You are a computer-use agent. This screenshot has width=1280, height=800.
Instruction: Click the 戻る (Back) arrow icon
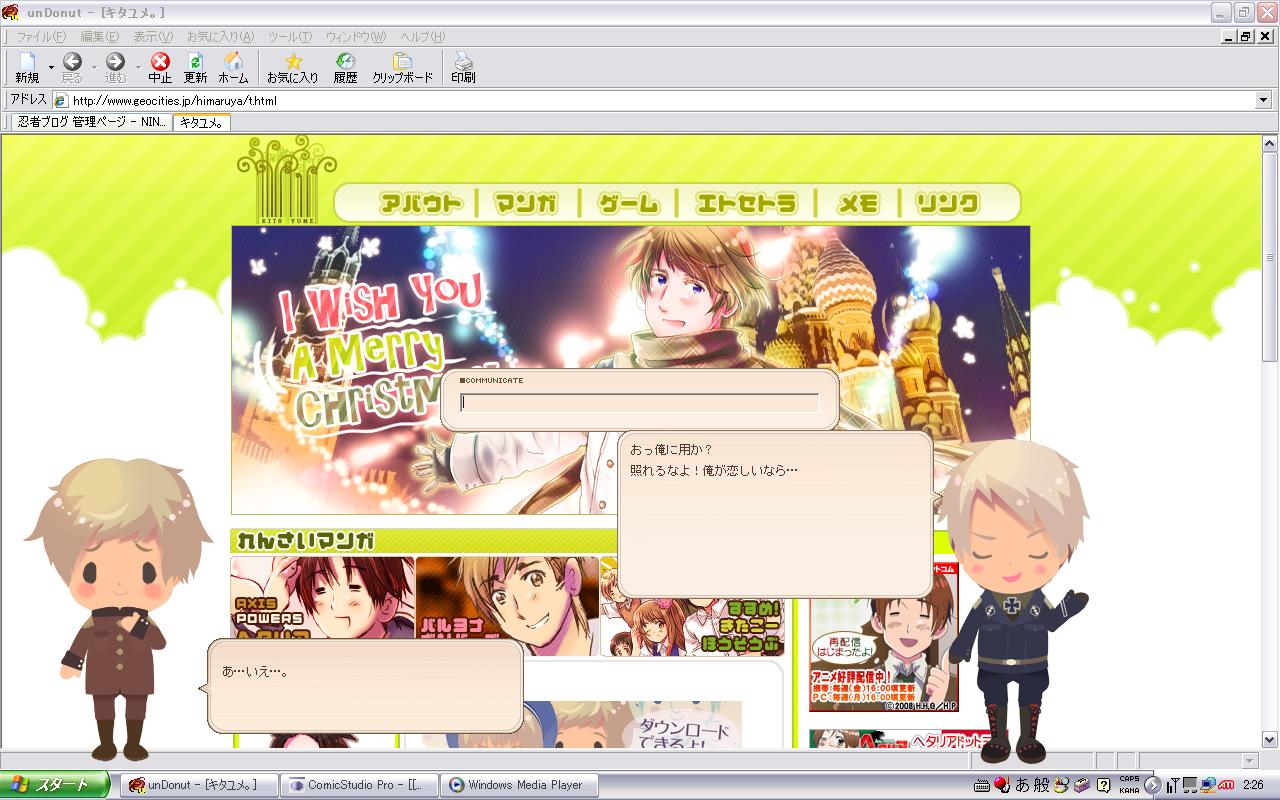72,62
